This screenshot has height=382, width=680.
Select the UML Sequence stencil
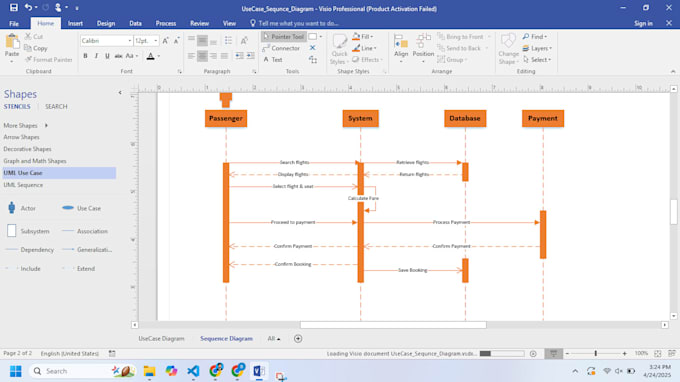[x=23, y=185]
